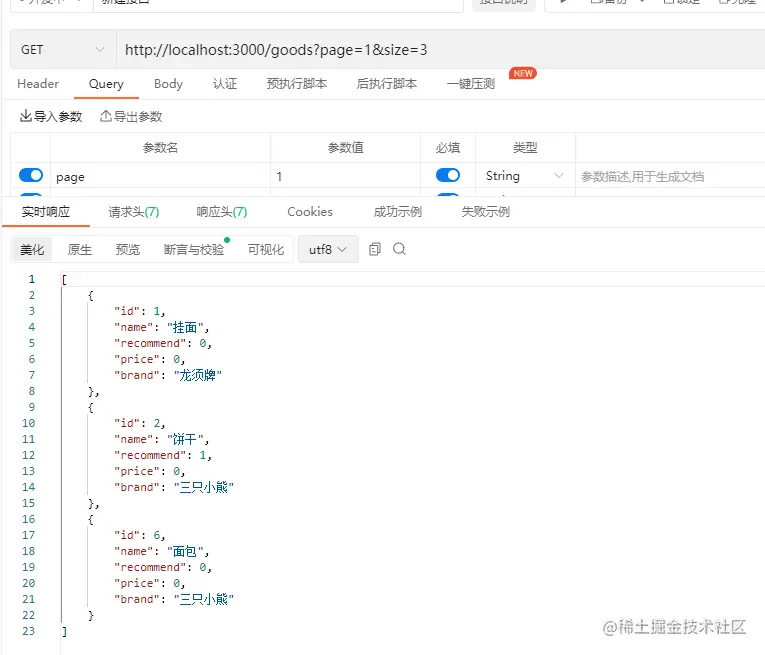765x655 pixels.
Task: Open the String type dropdown for page
Action: coord(525,176)
